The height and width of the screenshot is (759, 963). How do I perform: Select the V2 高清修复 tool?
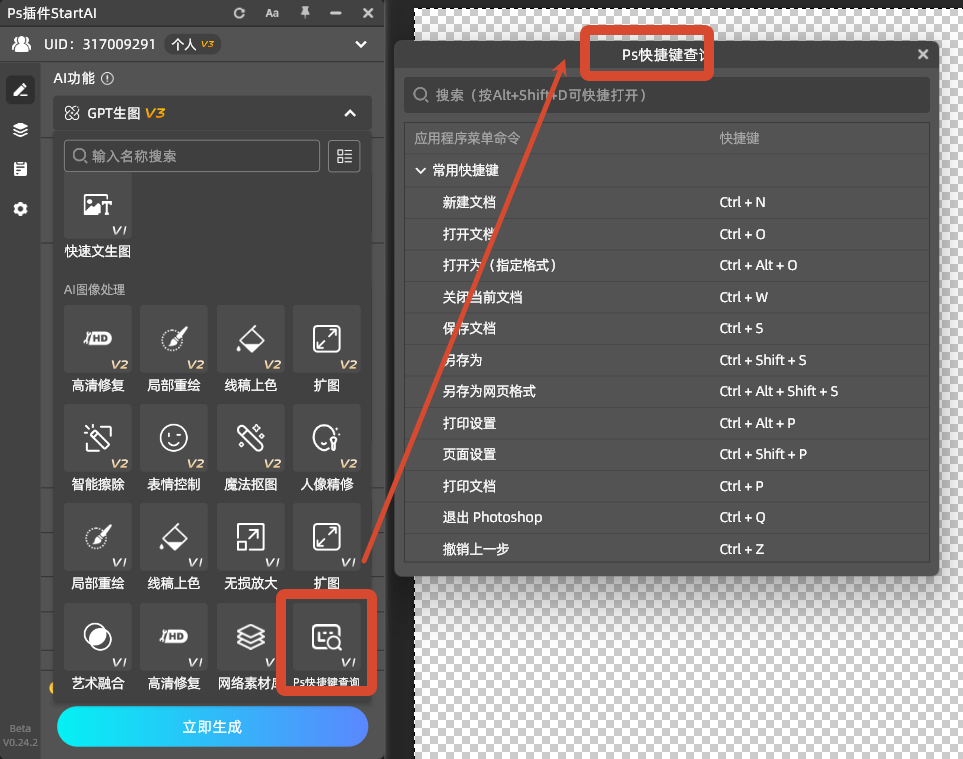(98, 349)
